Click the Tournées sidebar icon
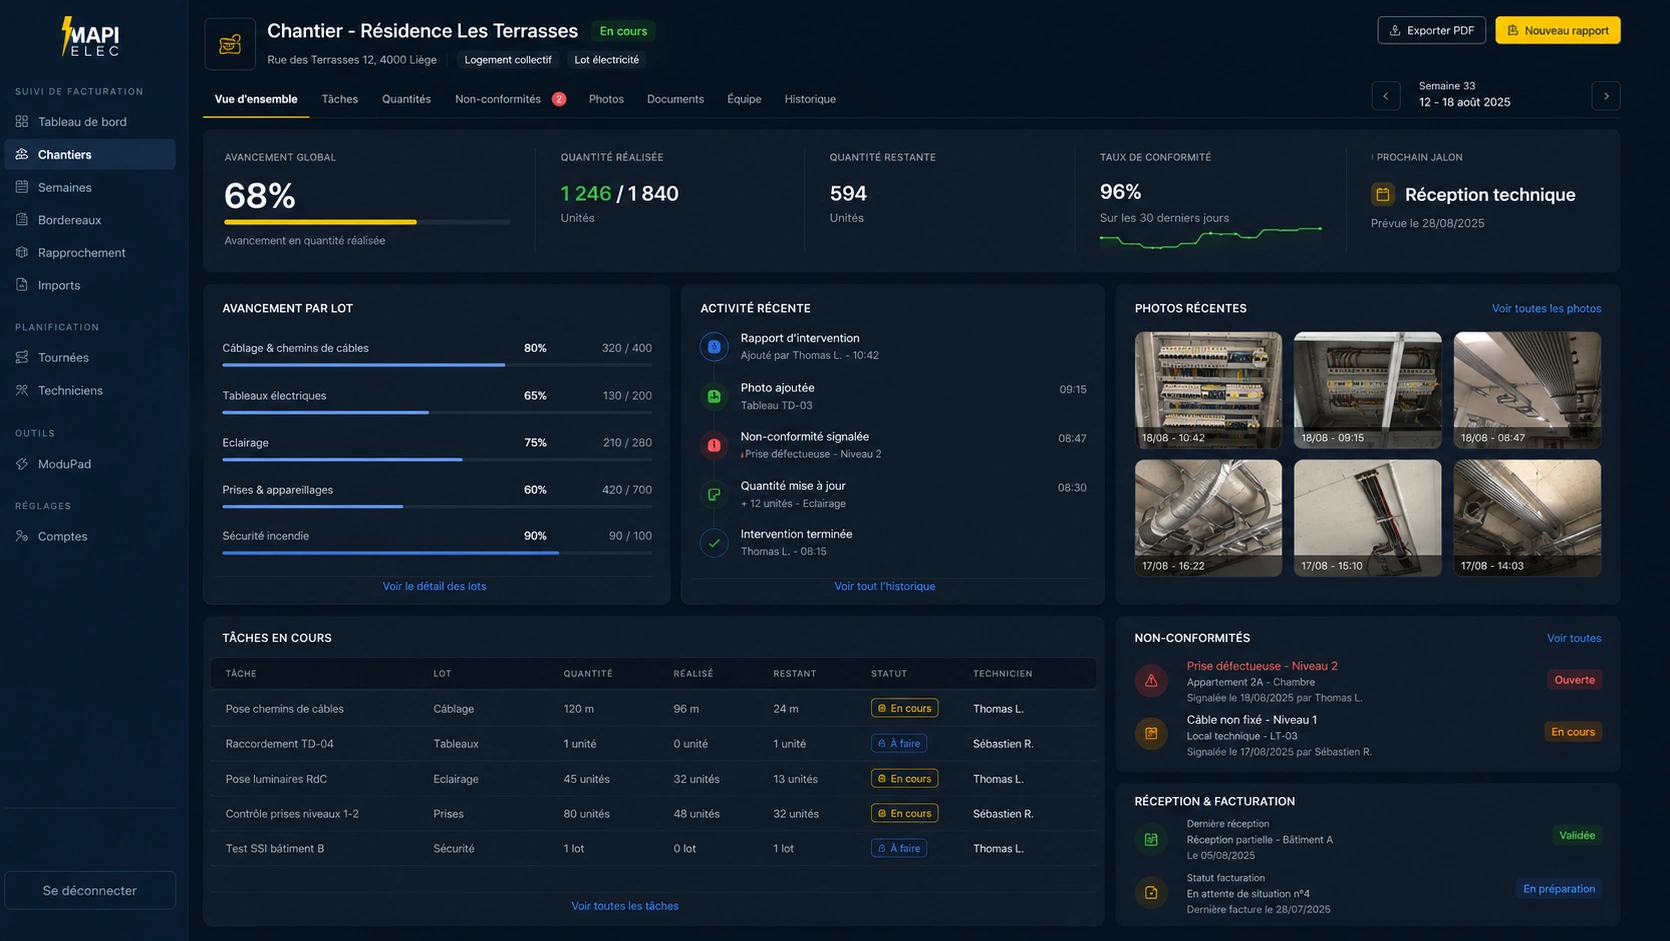 click(22, 357)
